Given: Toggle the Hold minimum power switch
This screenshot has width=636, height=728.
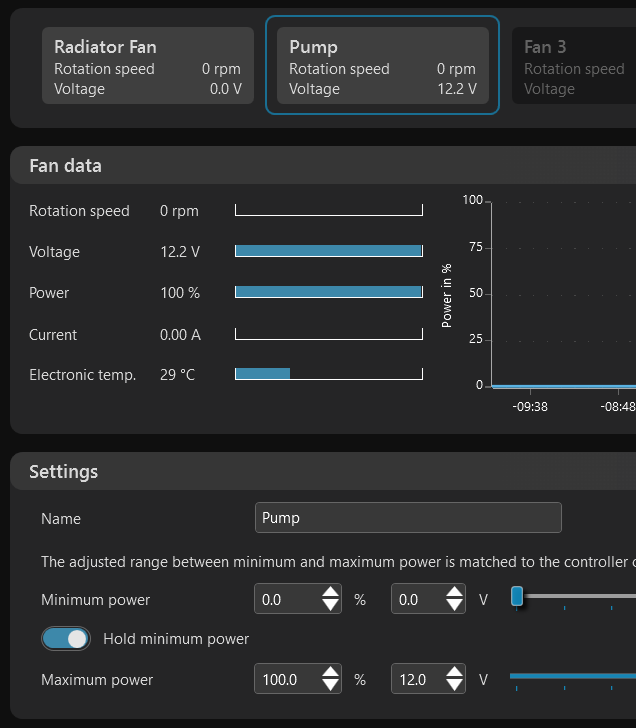Looking at the screenshot, I should pos(65,638).
